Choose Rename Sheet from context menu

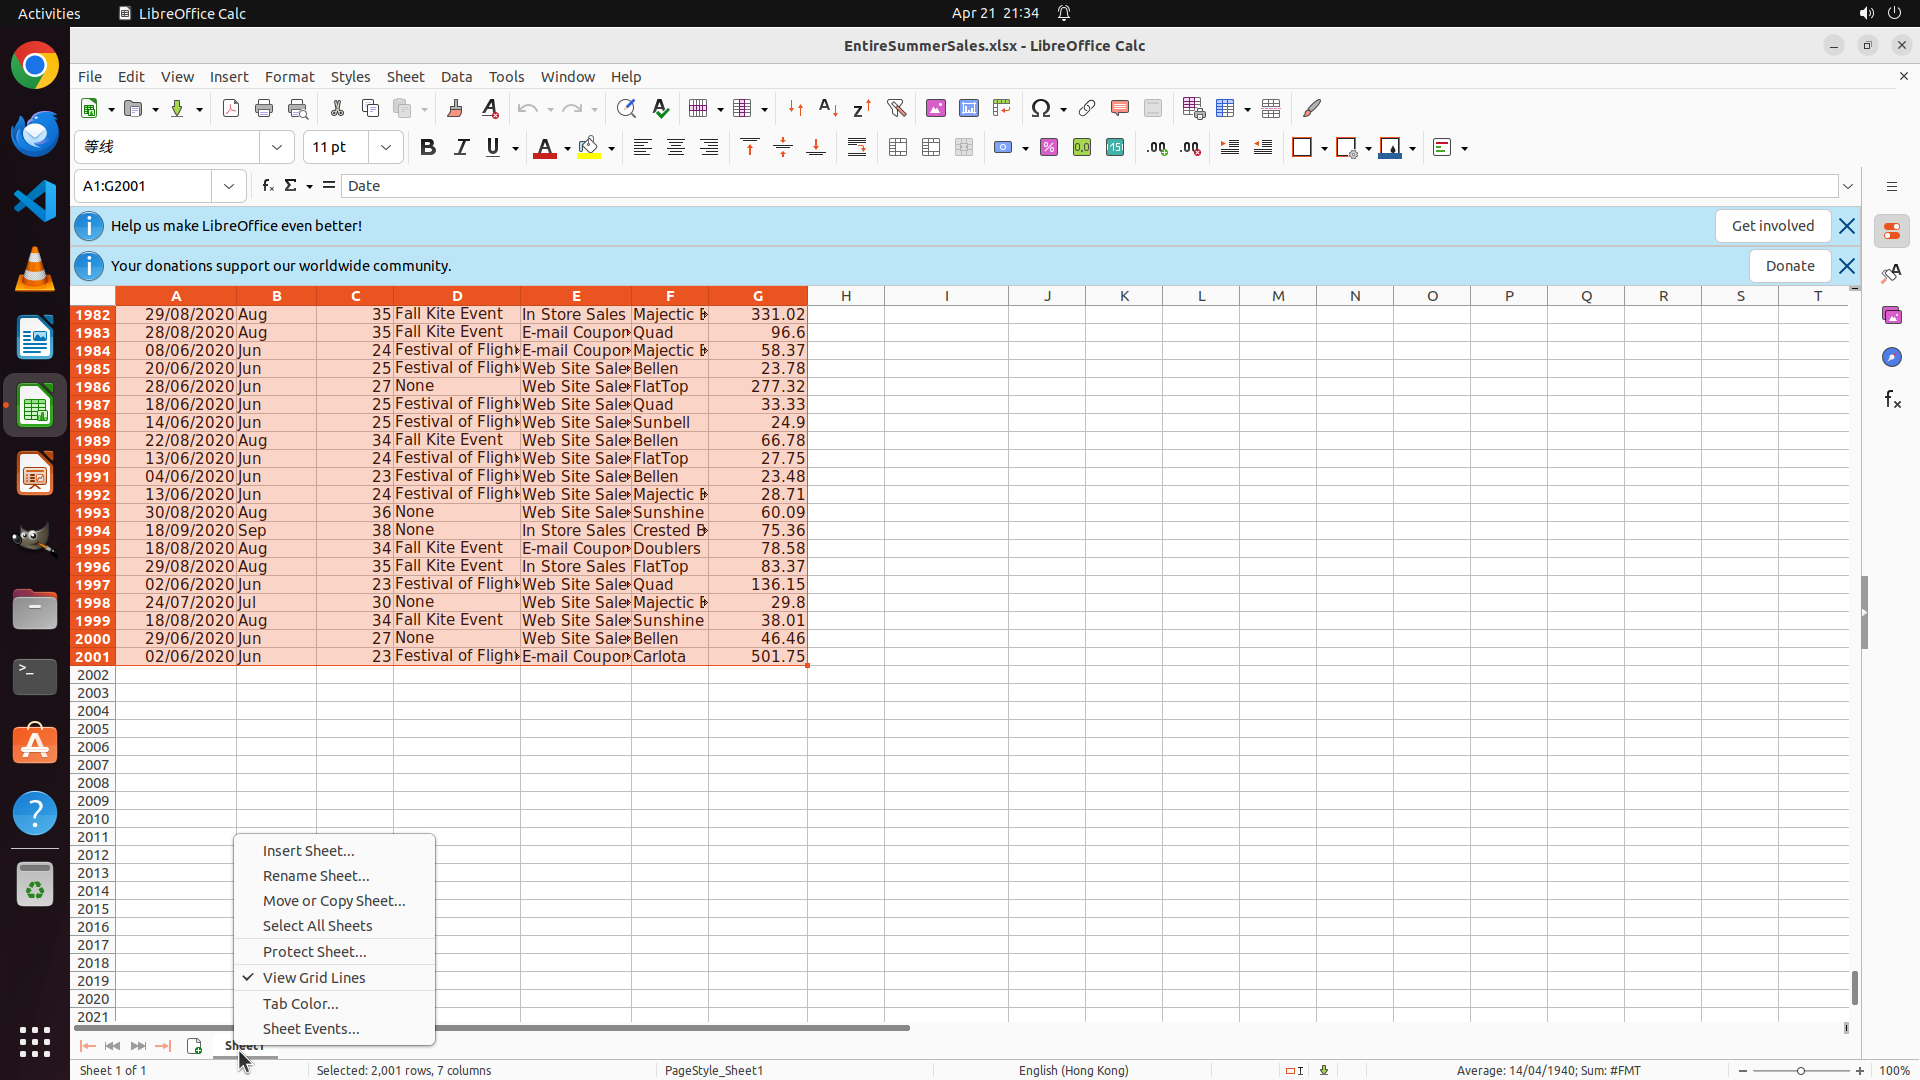(316, 875)
